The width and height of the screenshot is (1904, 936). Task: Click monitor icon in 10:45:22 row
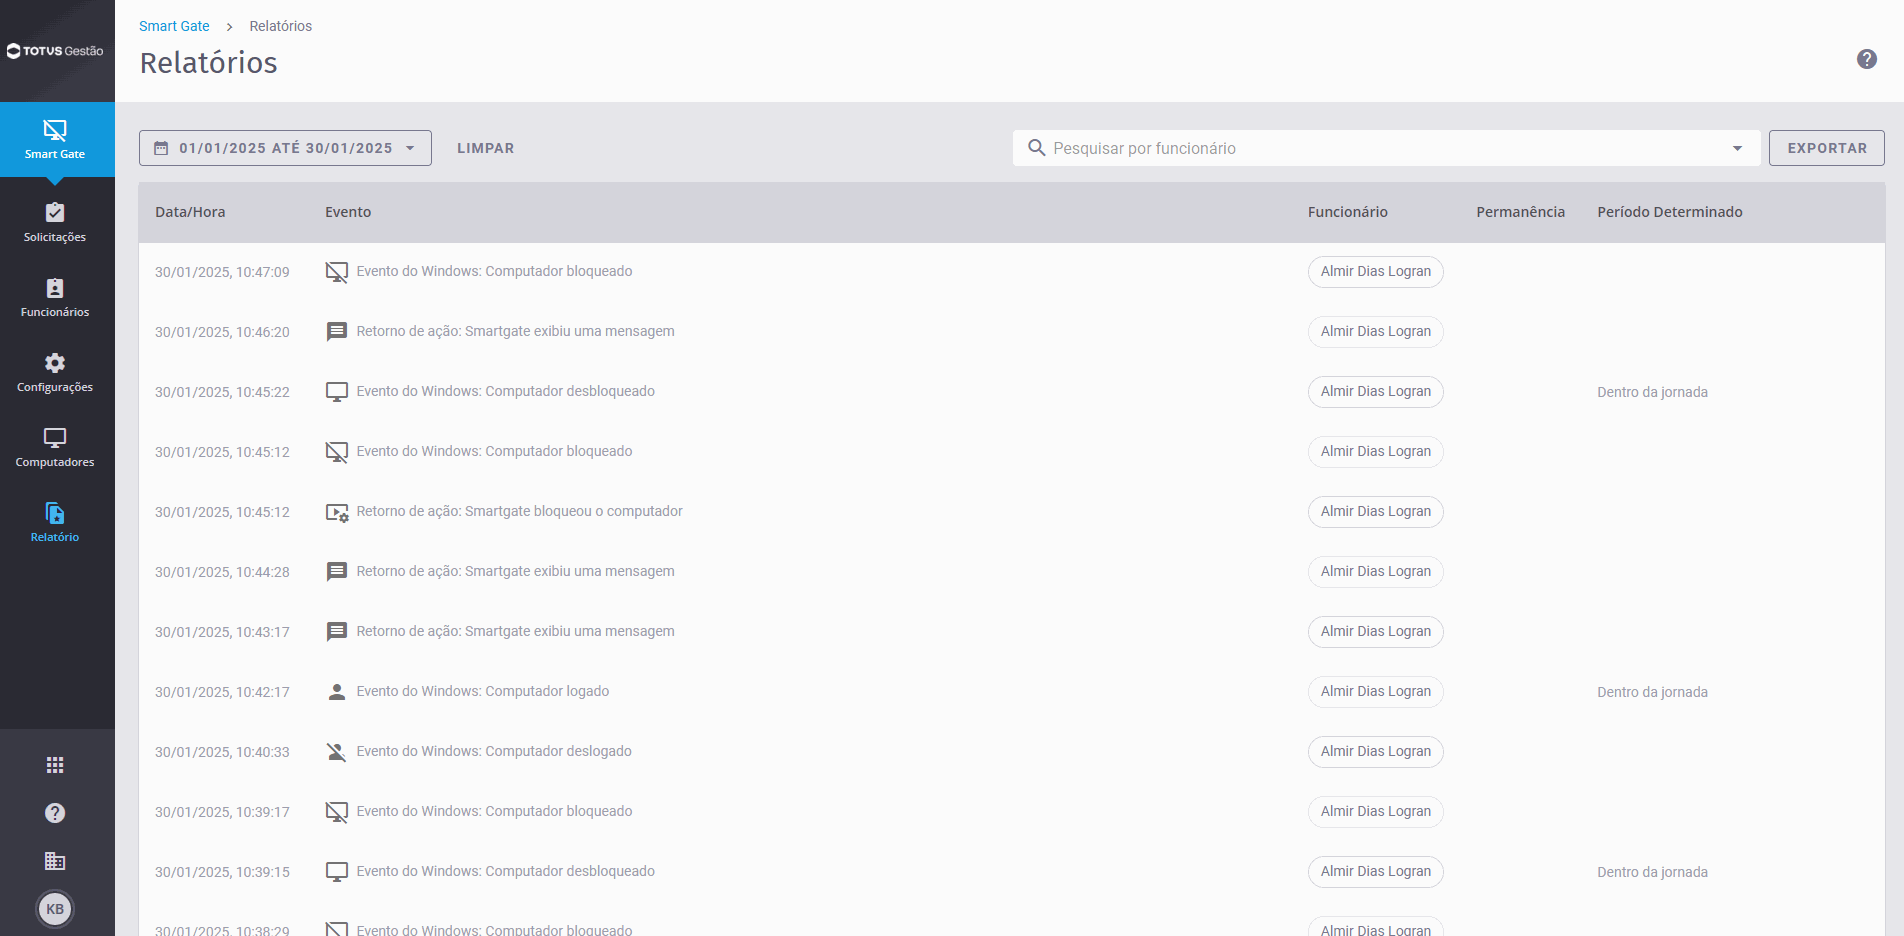(x=337, y=392)
